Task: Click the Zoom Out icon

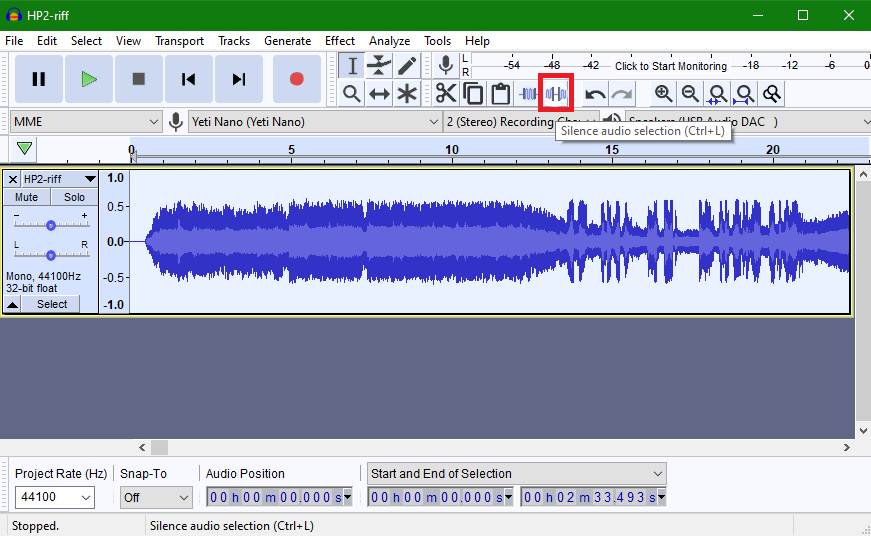Action: coord(690,93)
